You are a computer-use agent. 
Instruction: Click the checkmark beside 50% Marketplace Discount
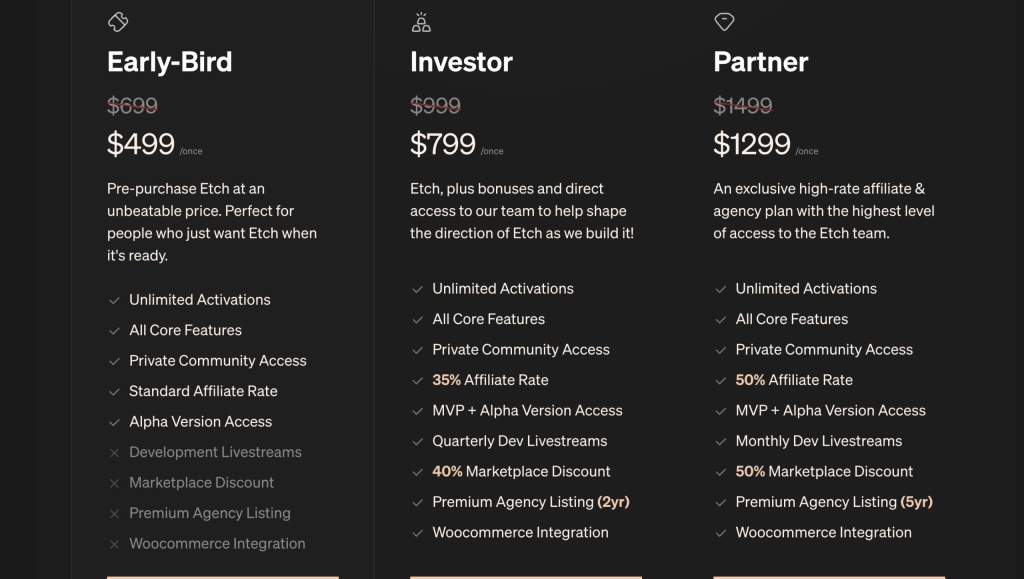pyautogui.click(x=720, y=472)
